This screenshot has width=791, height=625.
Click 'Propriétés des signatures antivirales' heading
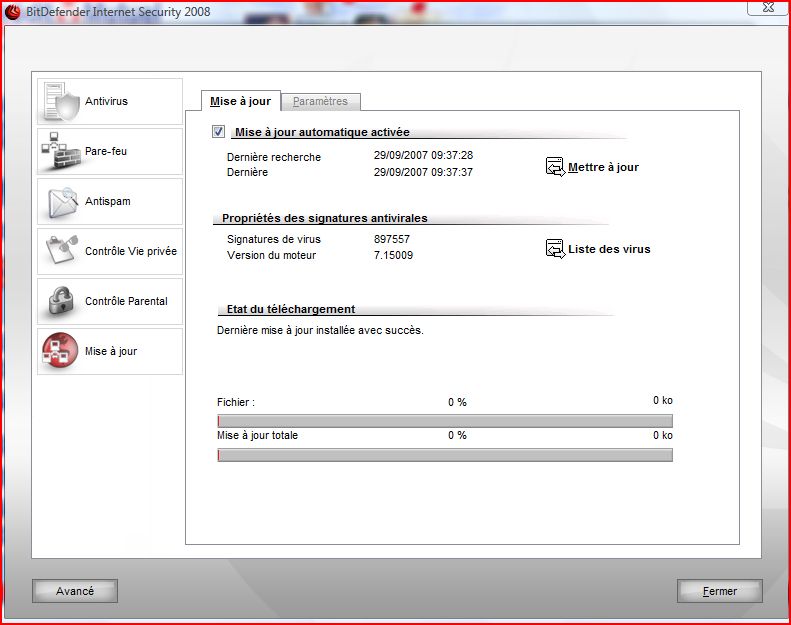[x=325, y=218]
